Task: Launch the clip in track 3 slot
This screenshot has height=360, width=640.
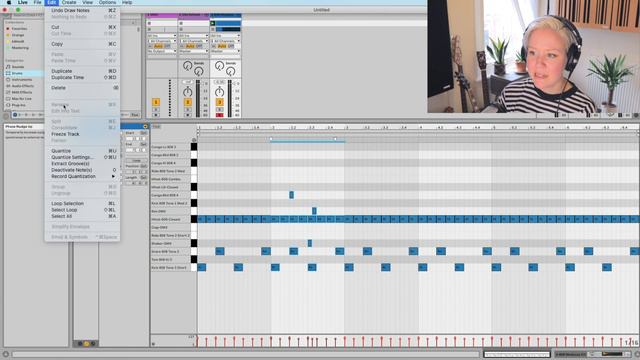Action: pyautogui.click(x=213, y=24)
